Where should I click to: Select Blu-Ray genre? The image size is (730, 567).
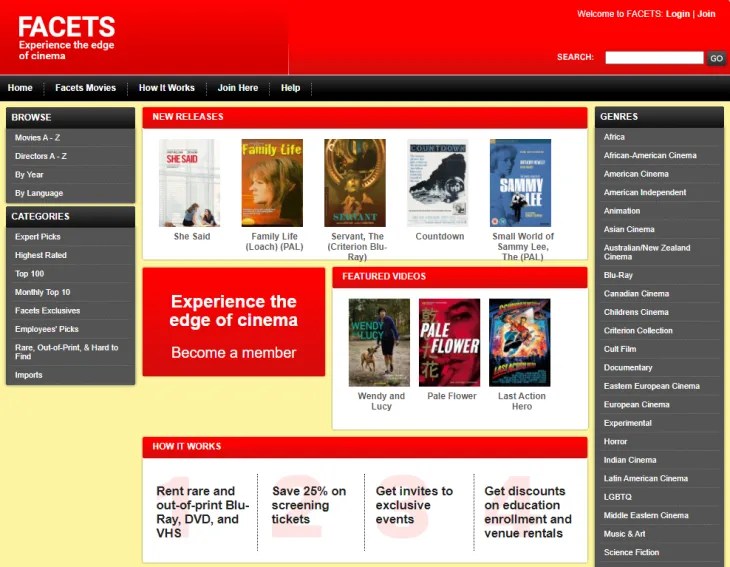click(x=618, y=275)
